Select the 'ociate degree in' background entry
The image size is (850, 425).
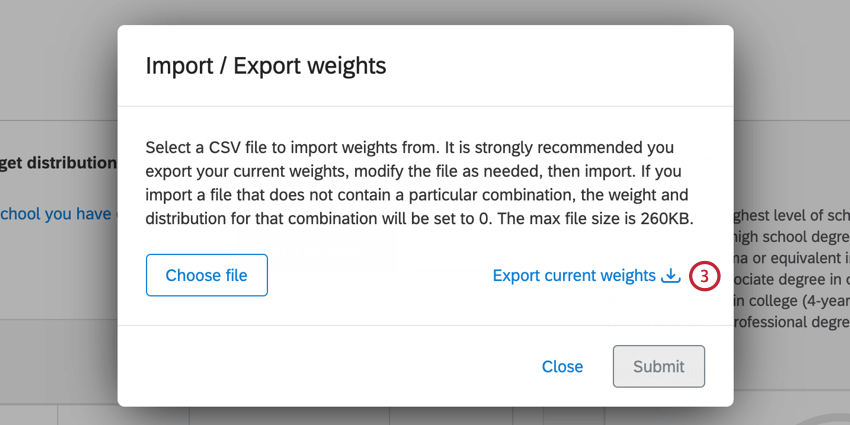click(791, 280)
